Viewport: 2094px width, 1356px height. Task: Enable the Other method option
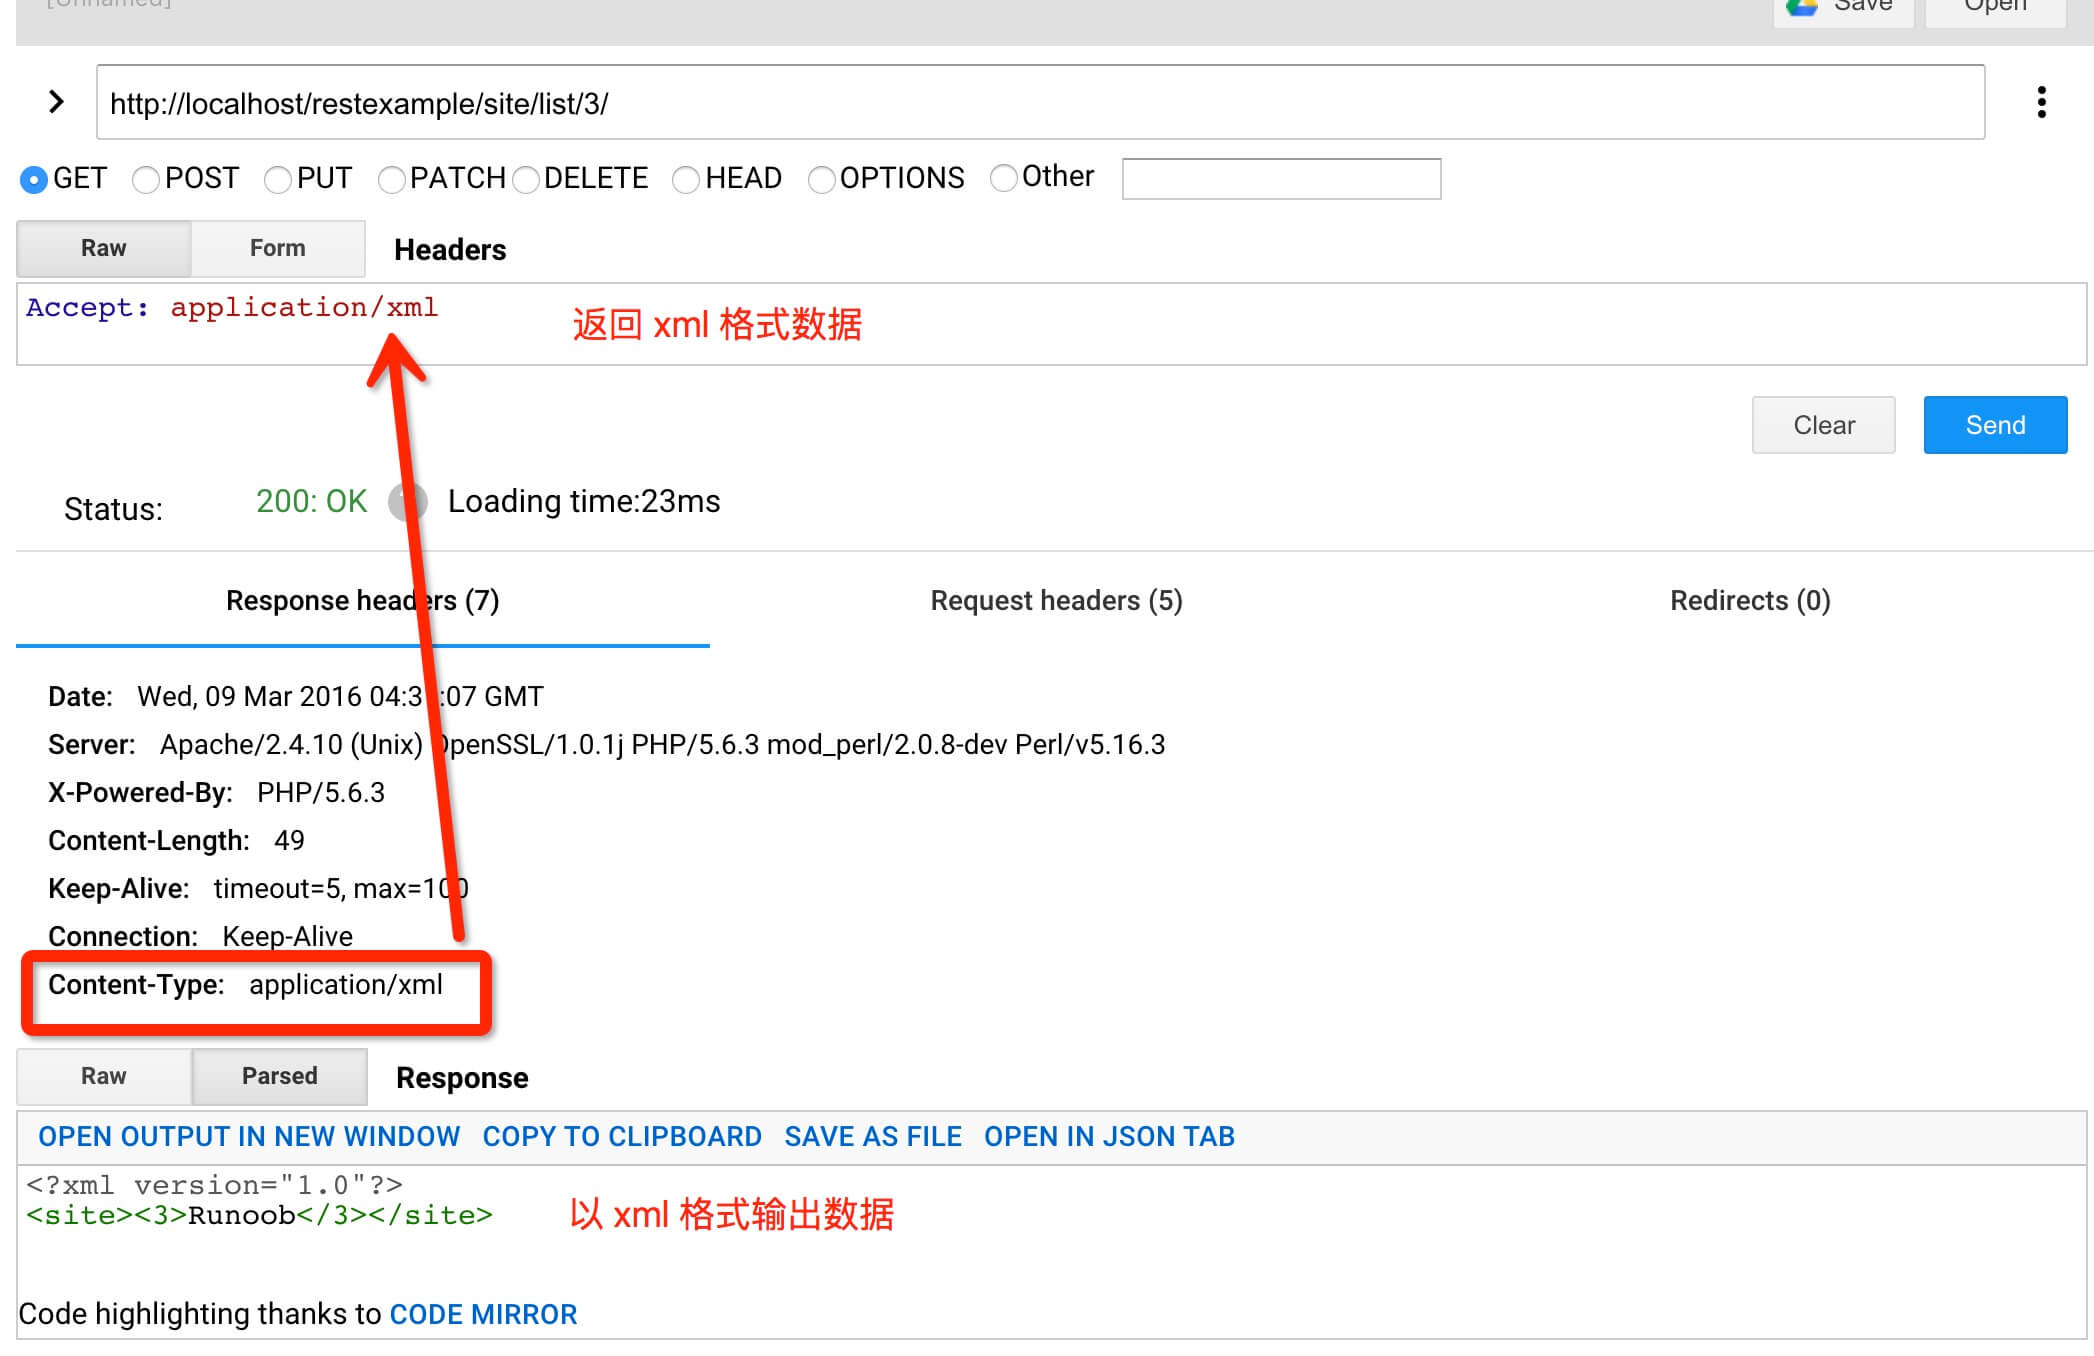pos(1004,178)
